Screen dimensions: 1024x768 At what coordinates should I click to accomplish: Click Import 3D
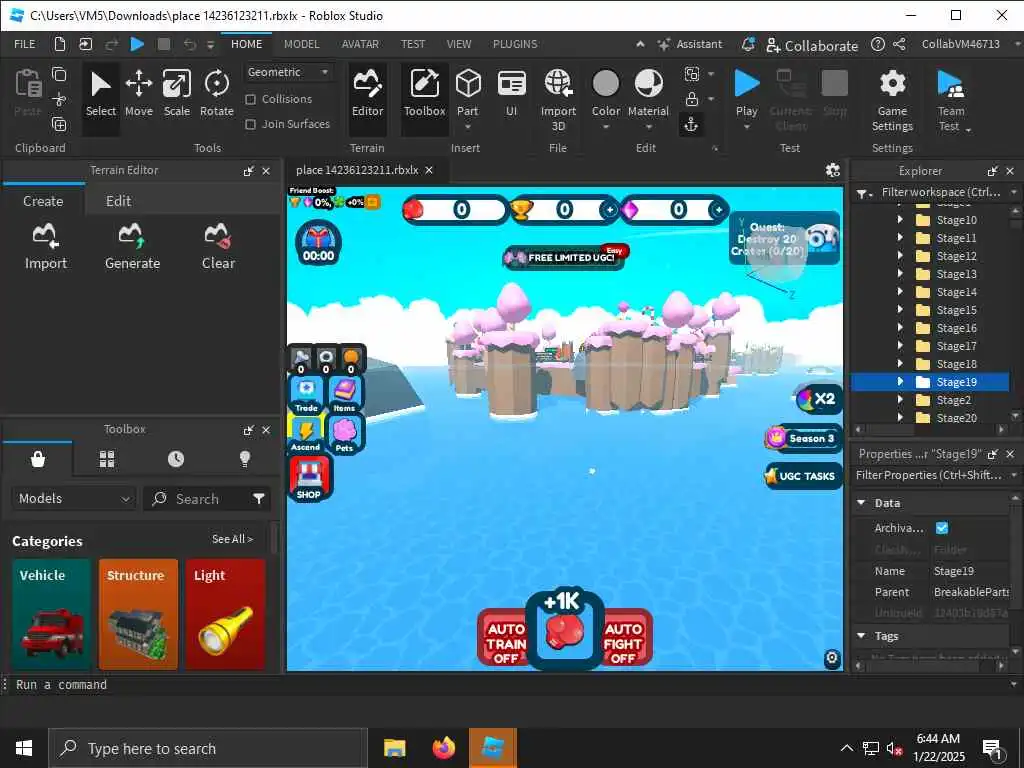click(x=558, y=101)
